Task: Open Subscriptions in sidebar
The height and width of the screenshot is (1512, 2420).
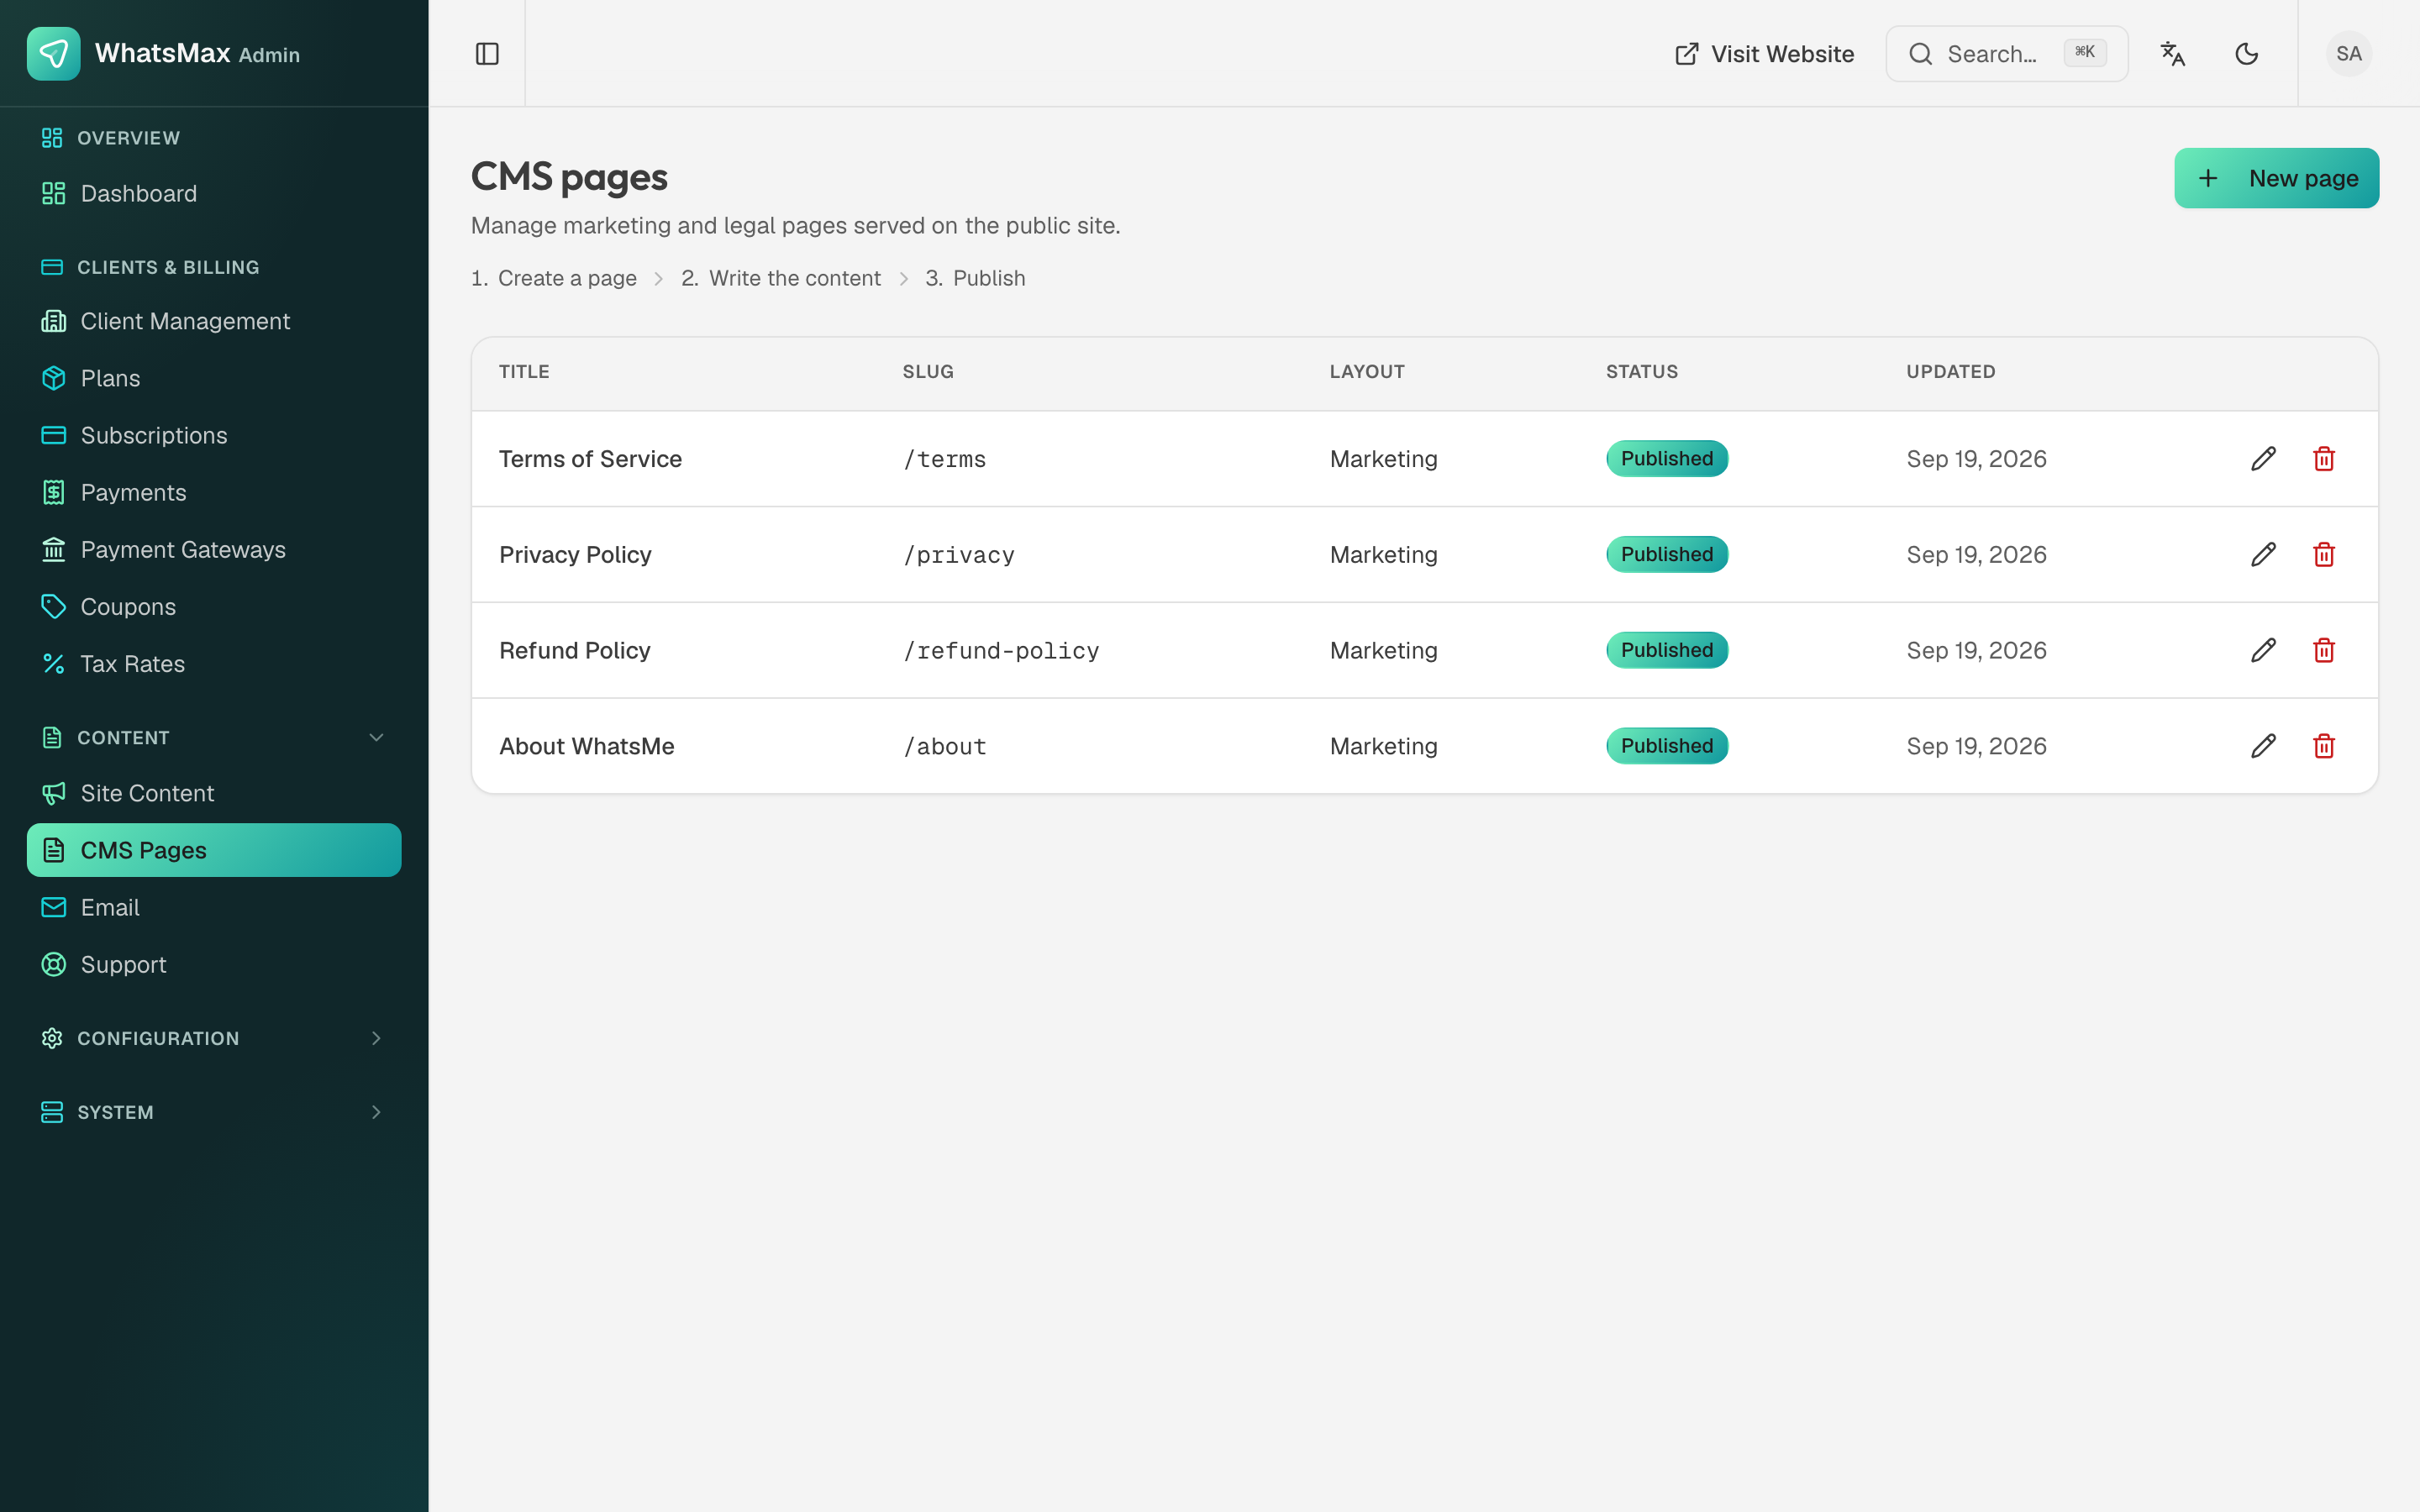Action: click(x=214, y=435)
